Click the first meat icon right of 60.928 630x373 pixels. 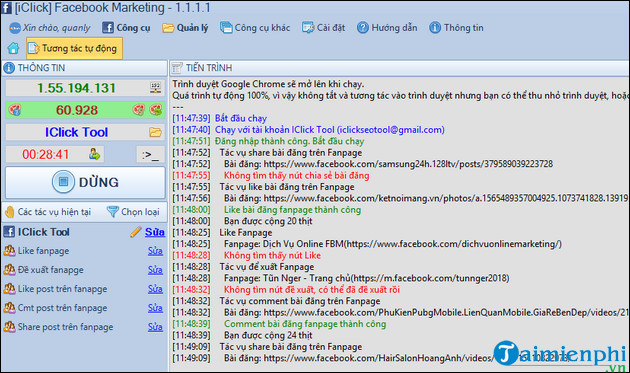(139, 110)
